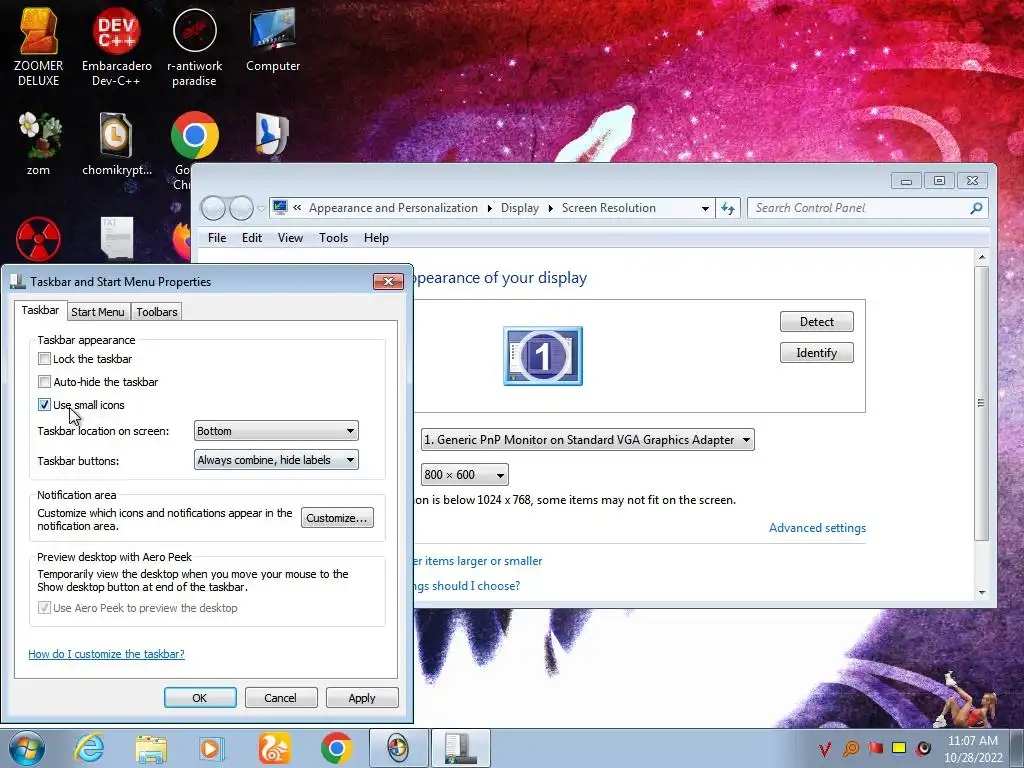Click the Identify button
The image size is (1024, 768).
(x=816, y=353)
